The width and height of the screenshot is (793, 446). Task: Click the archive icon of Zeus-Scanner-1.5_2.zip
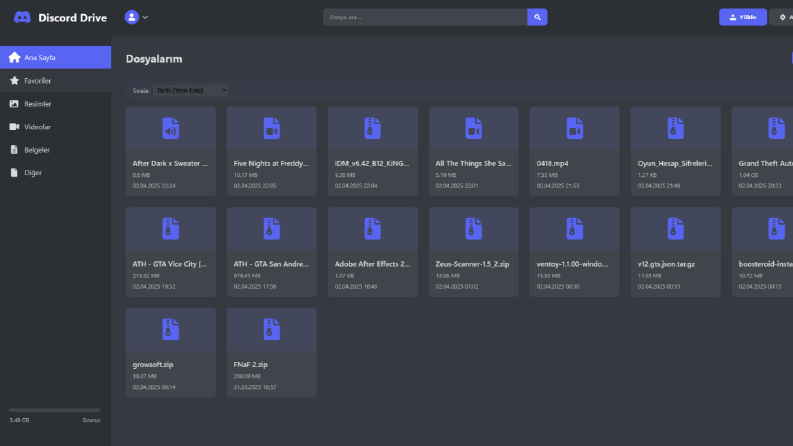[x=473, y=229]
